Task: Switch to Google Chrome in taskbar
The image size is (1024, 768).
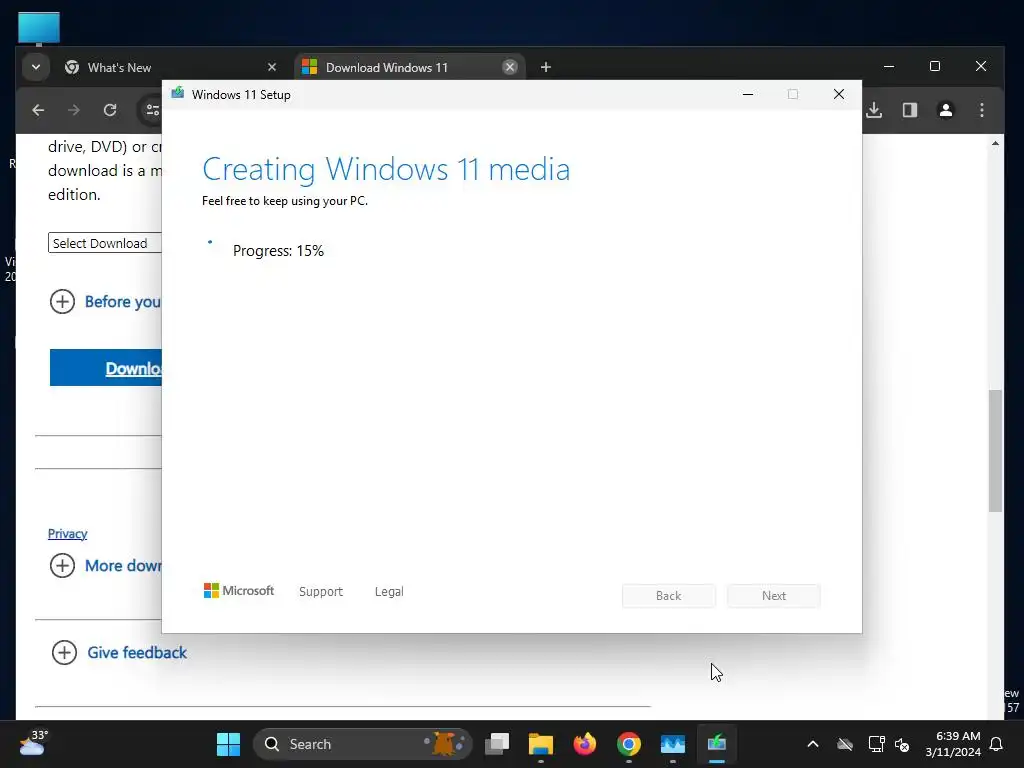Action: (629, 744)
